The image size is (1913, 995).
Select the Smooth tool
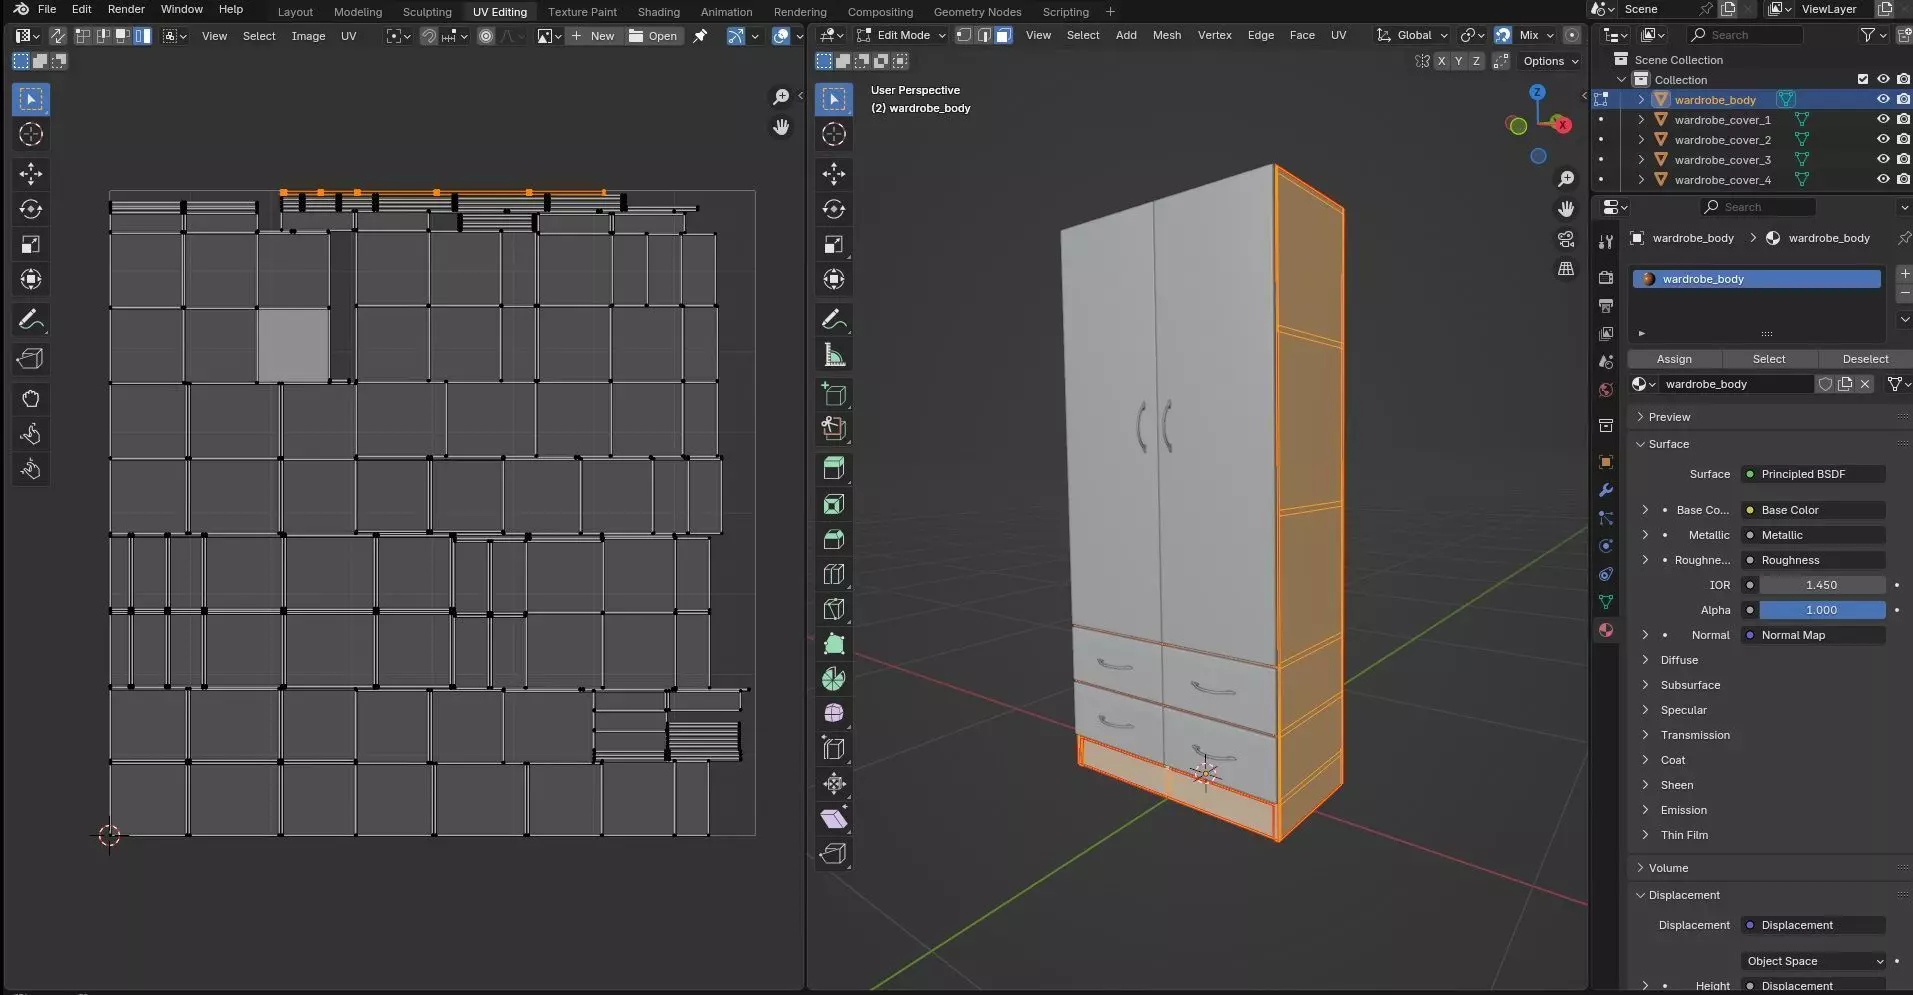coord(834,713)
